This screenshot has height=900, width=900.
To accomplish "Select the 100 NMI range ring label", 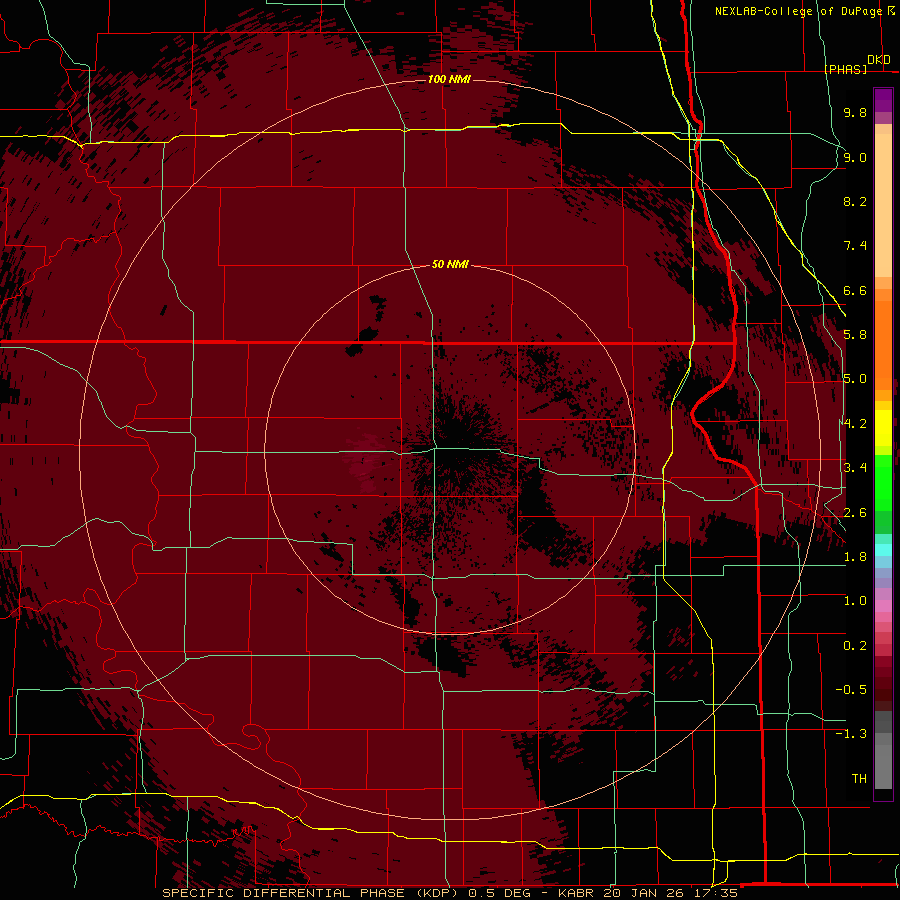I will point(449,79).
